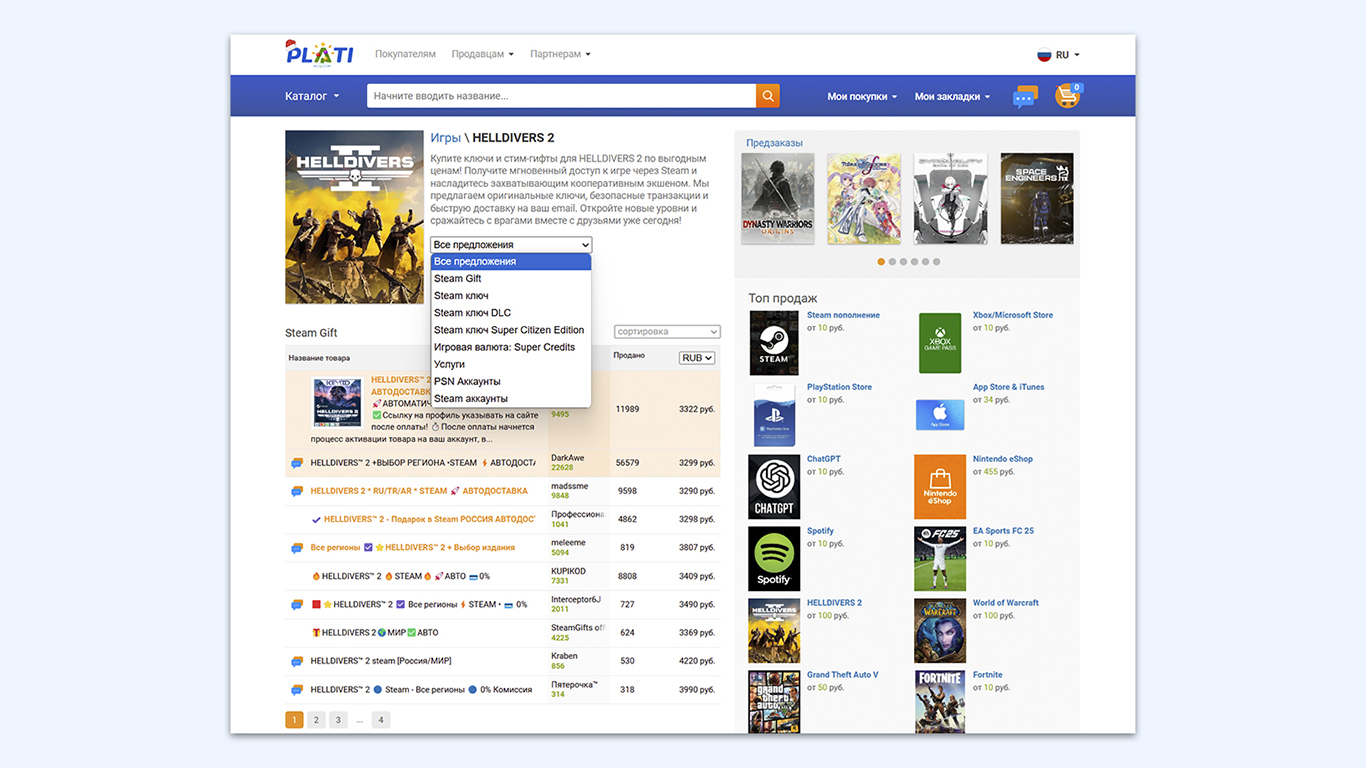Viewport: 1366px width, 768px height.
Task: Select Игровая валюта: Super Credits option
Action: coord(511,347)
